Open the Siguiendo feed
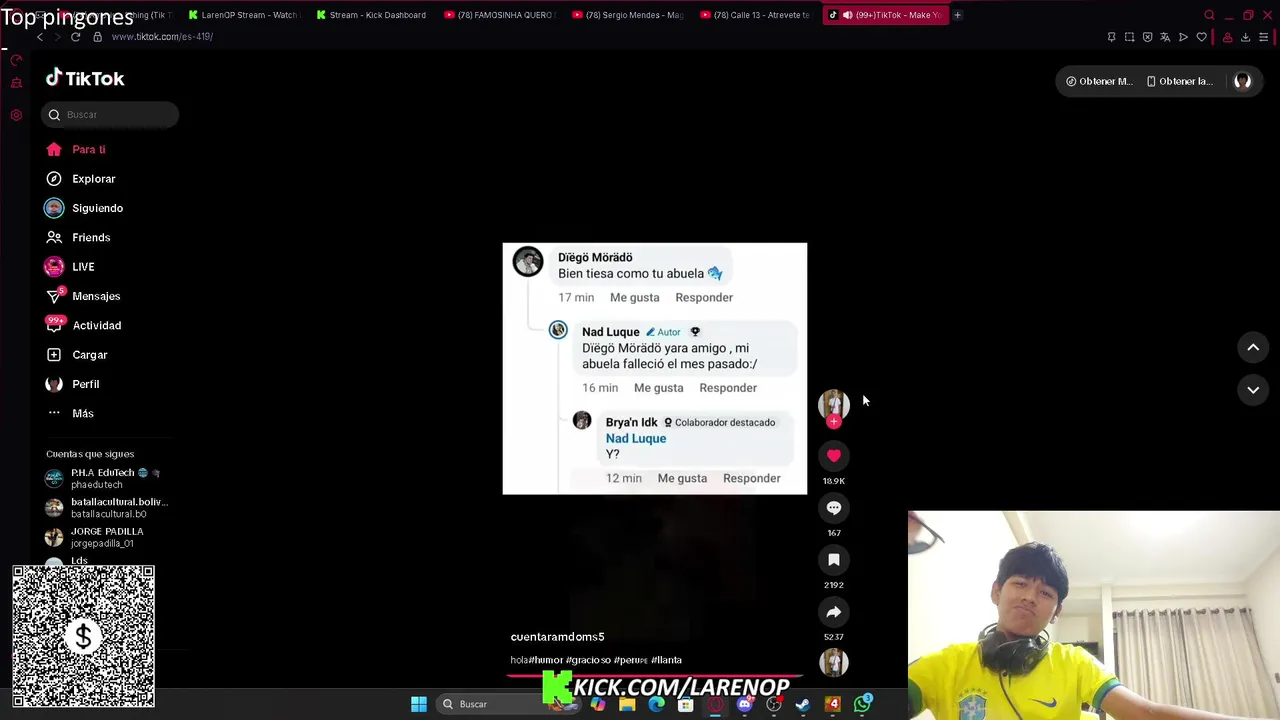This screenshot has width=1280, height=720. [x=84, y=208]
